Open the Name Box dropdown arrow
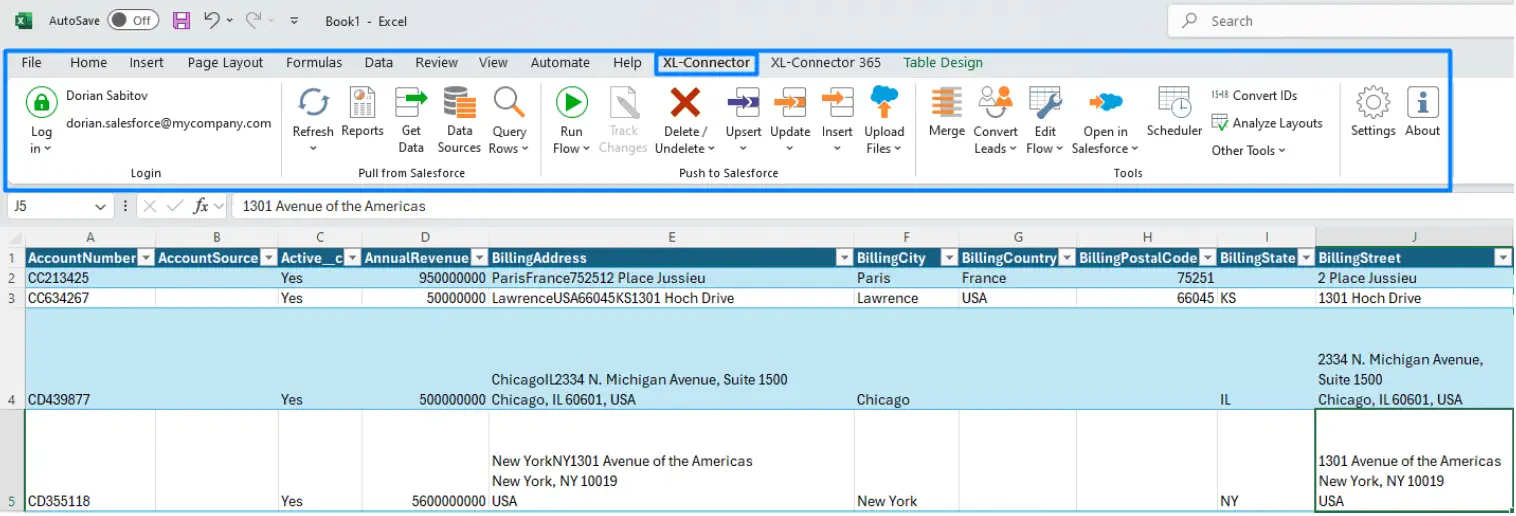Screen dimensions: 1516x516 [x=99, y=206]
